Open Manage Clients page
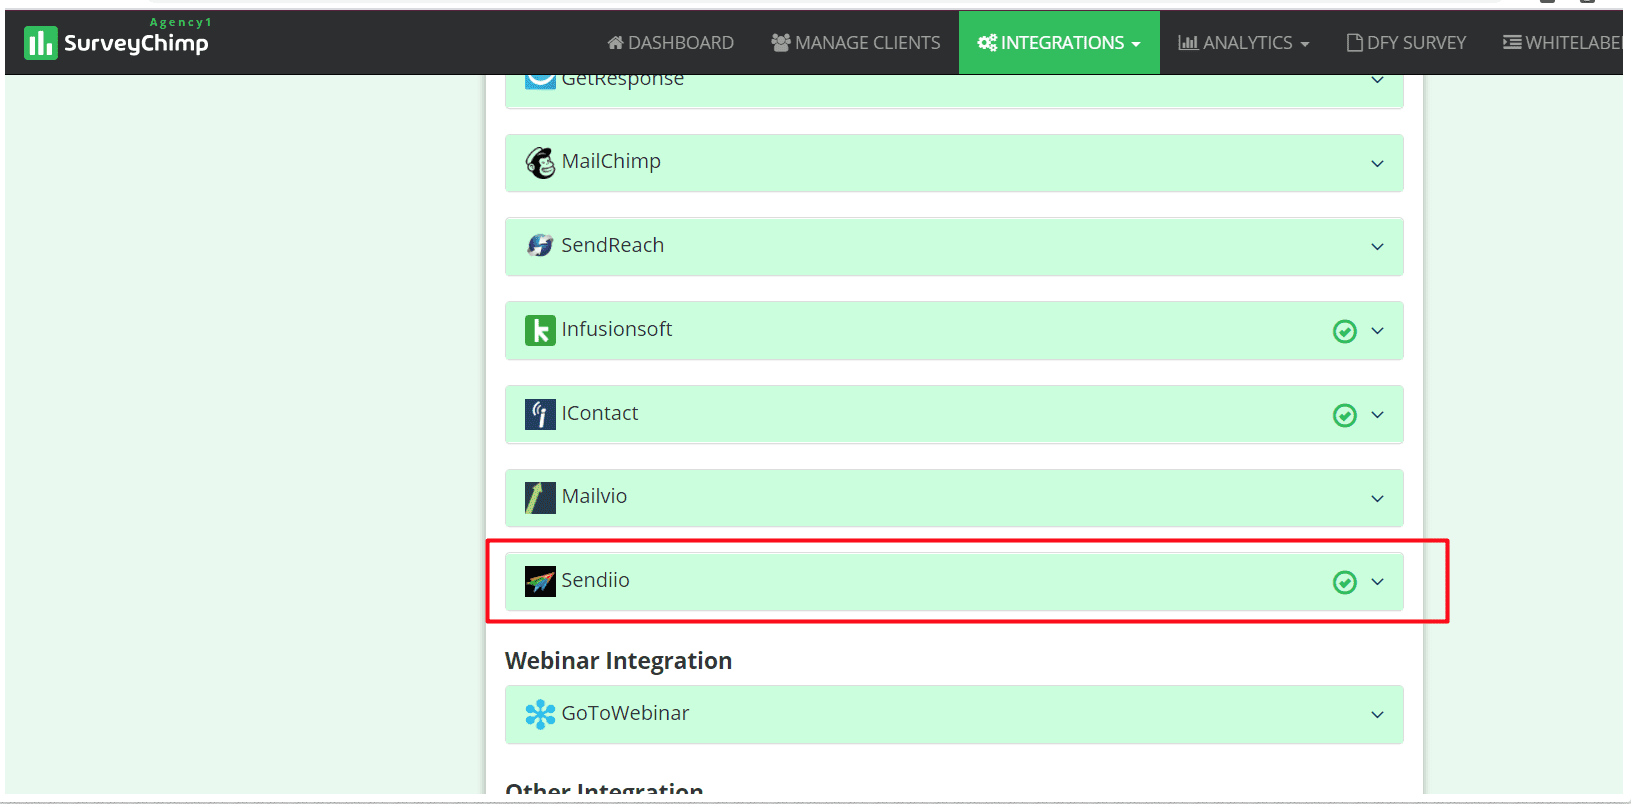 click(x=855, y=43)
